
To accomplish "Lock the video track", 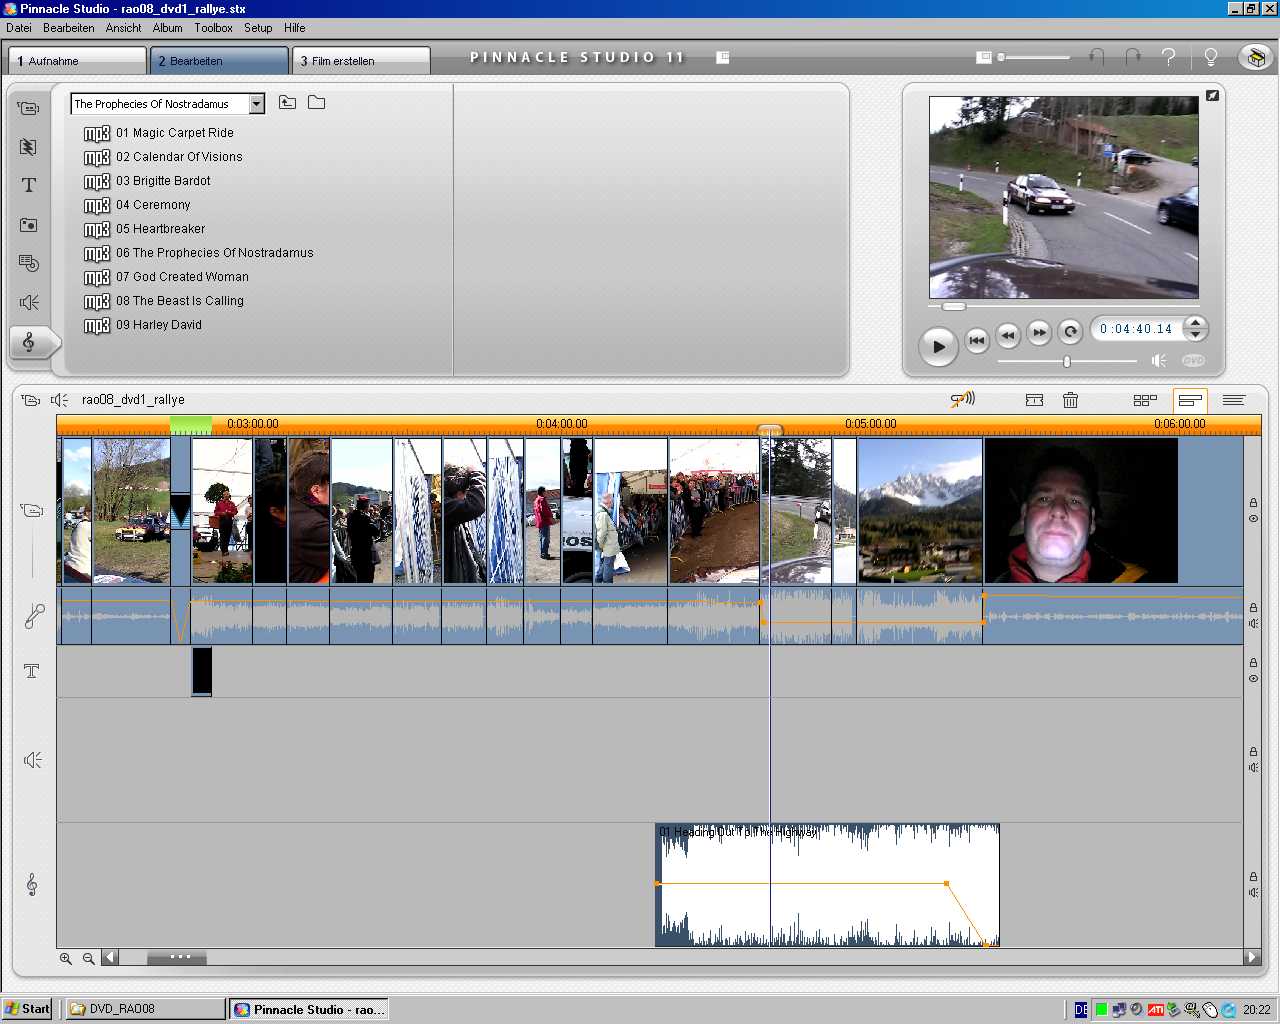I will 1253,503.
